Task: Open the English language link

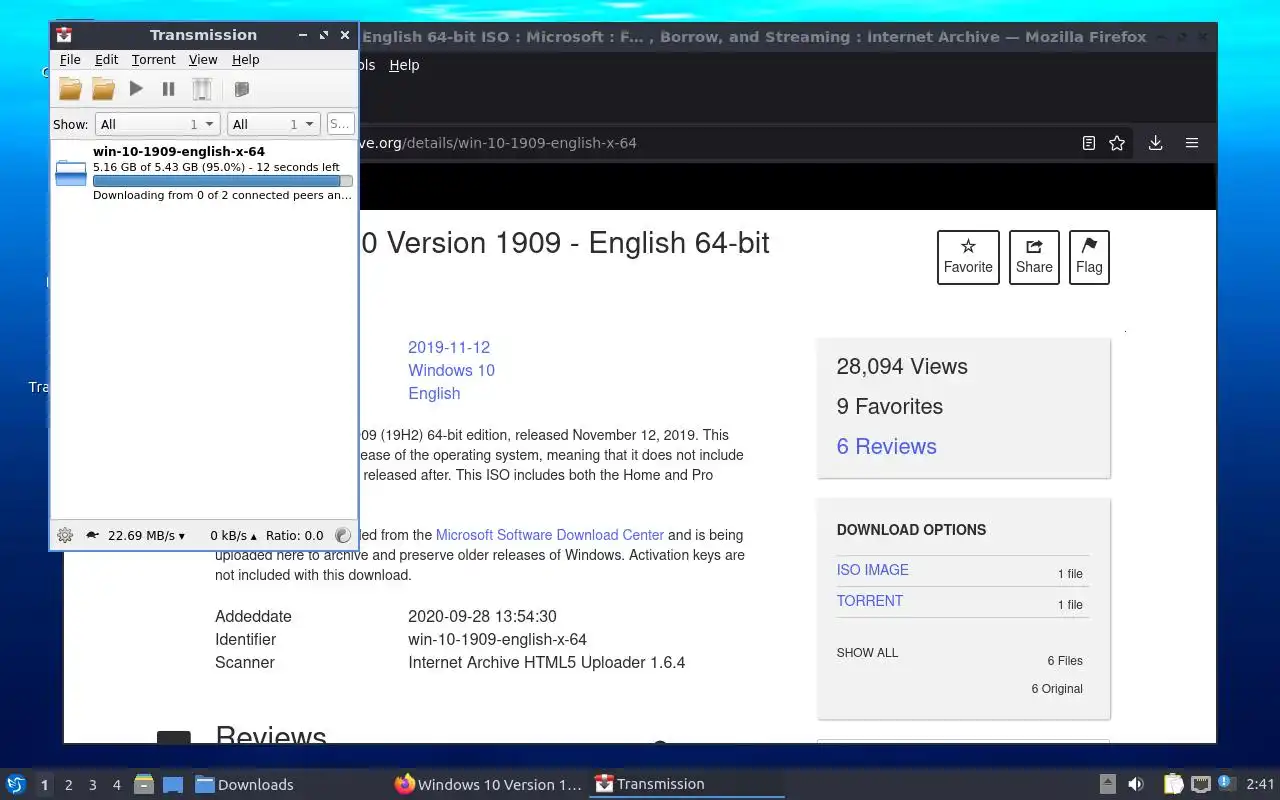Action: [x=434, y=393]
